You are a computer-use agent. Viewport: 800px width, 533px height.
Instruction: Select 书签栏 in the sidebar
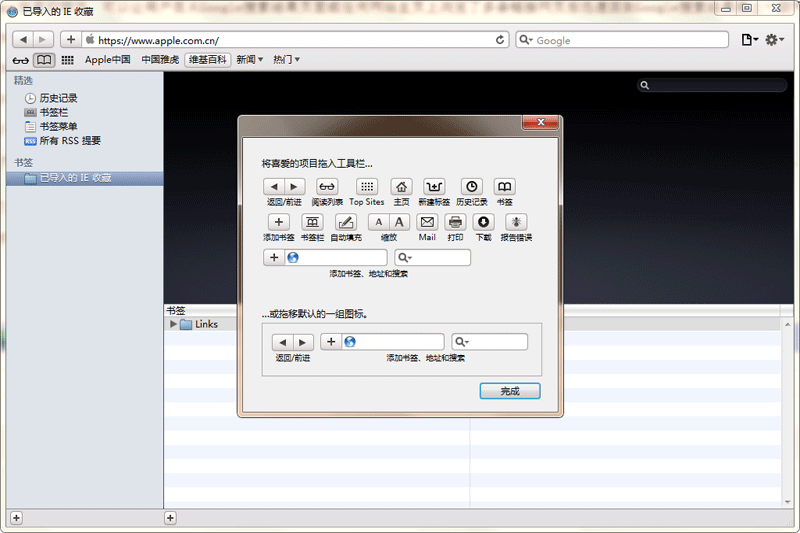point(46,112)
